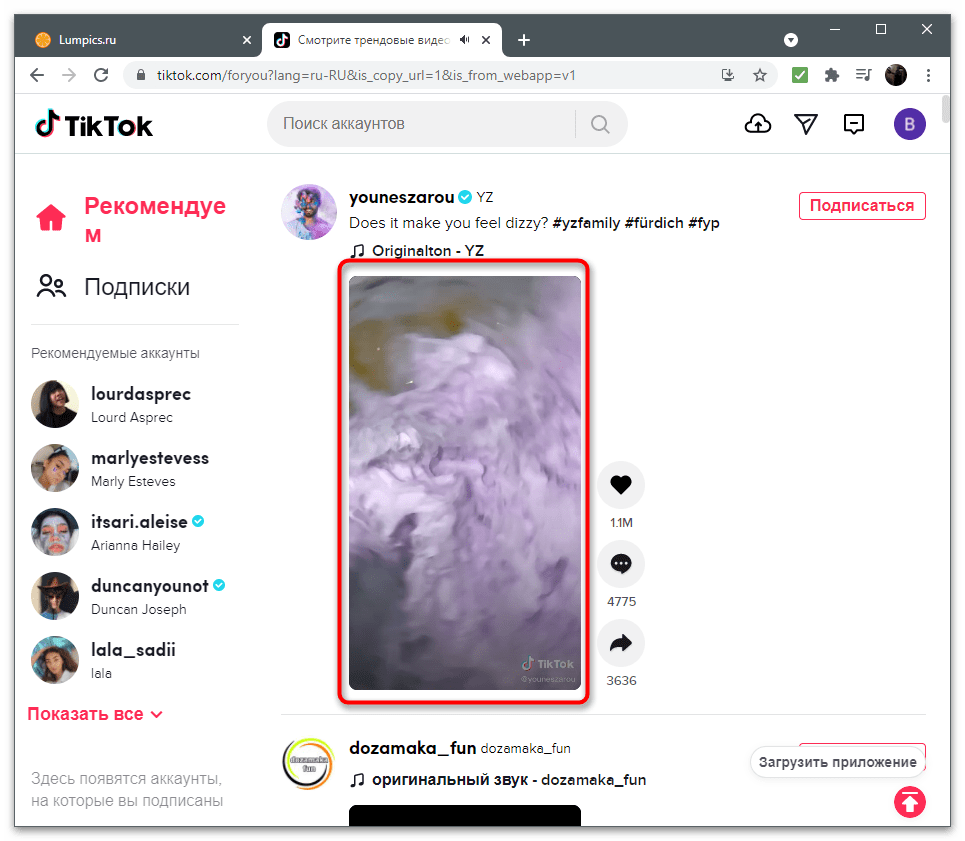The height and width of the screenshot is (841, 965).
Task: Open the purple B profile avatar
Action: [x=910, y=124]
